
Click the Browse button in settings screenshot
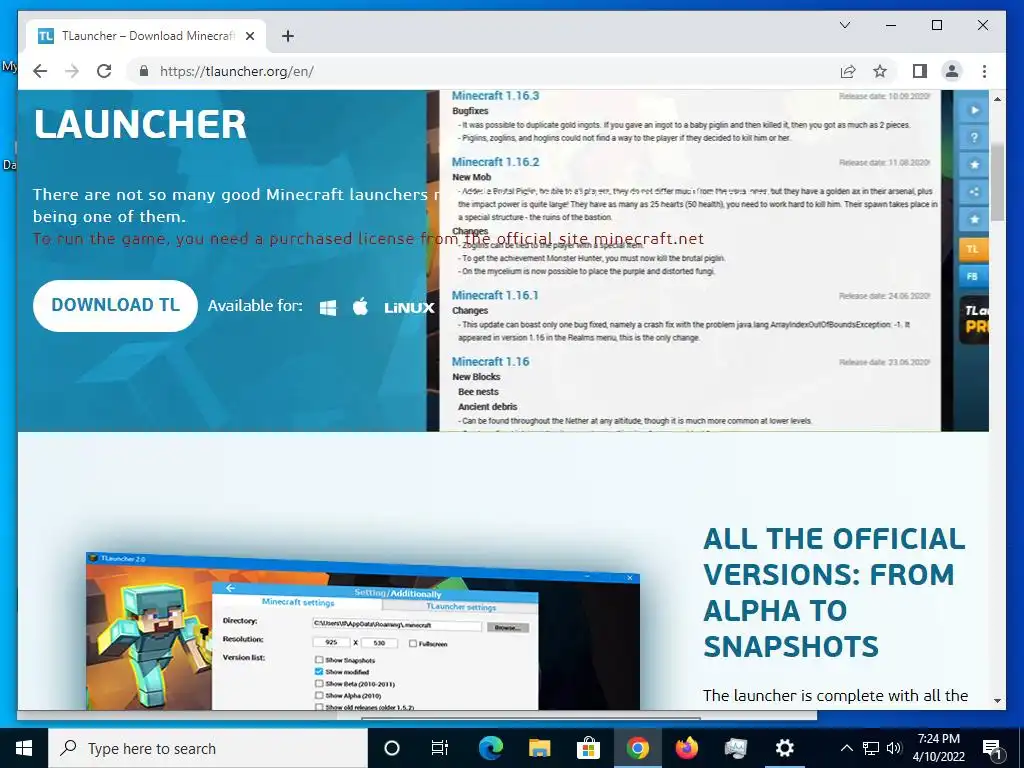tap(507, 628)
